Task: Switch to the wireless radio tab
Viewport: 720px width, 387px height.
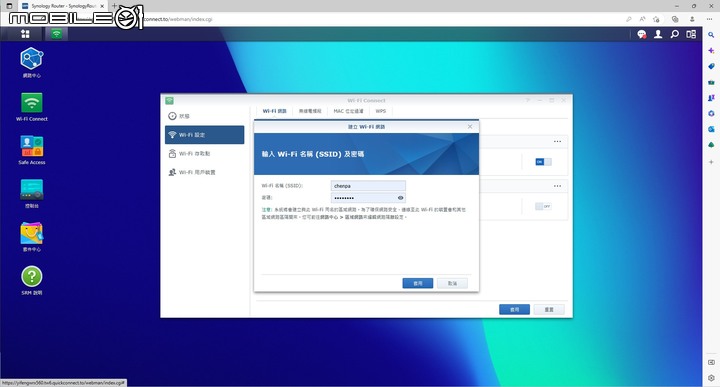Action: pyautogui.click(x=310, y=111)
